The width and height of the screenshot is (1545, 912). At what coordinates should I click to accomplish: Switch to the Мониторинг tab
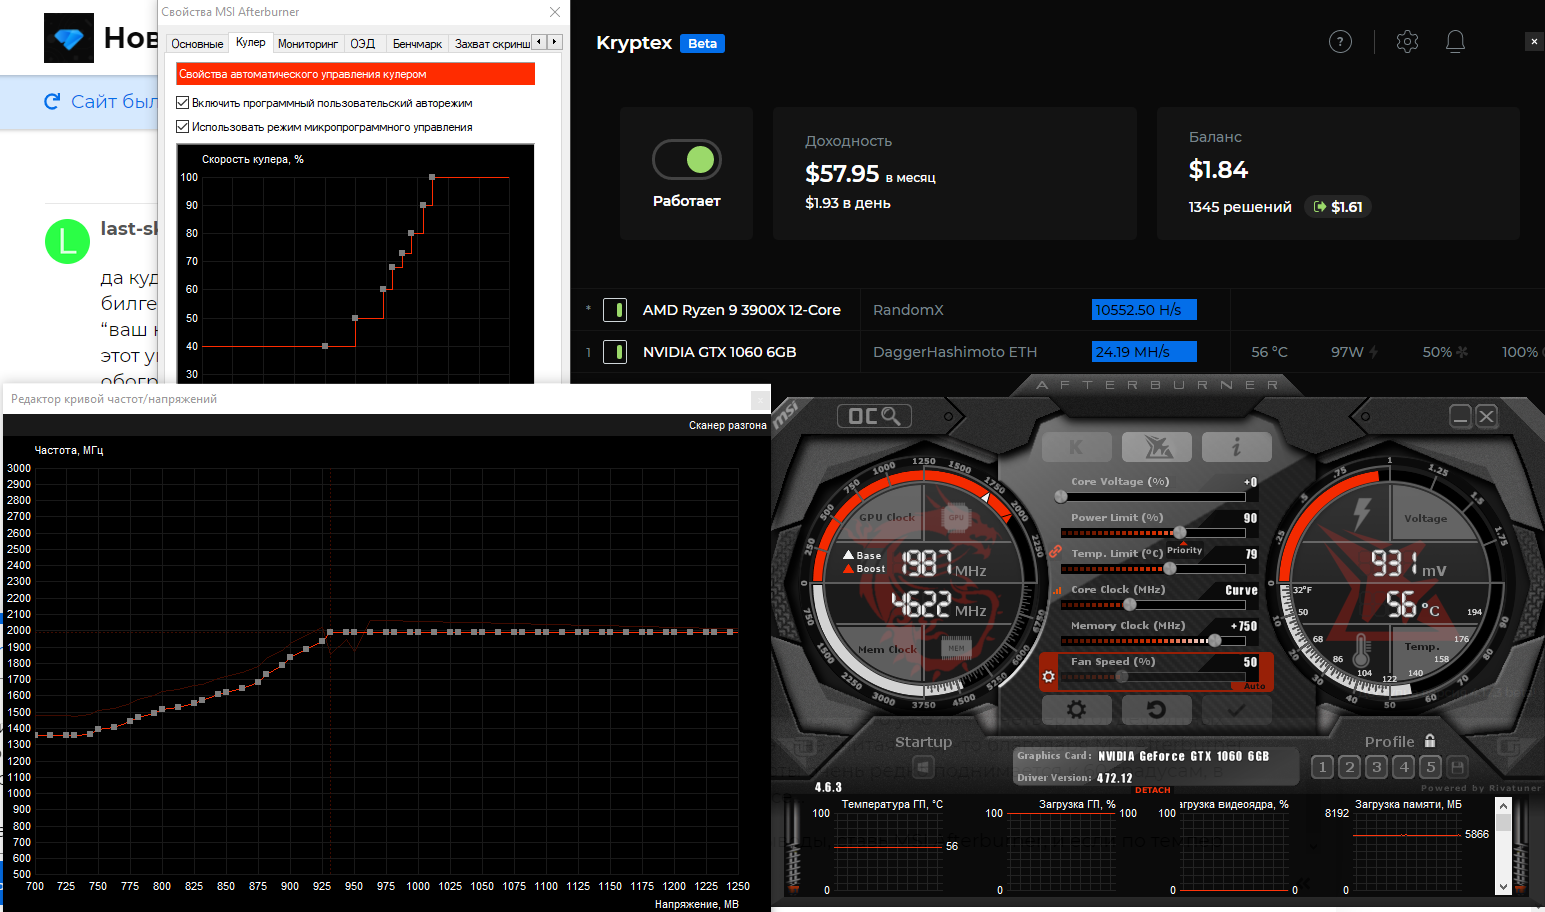(x=307, y=43)
